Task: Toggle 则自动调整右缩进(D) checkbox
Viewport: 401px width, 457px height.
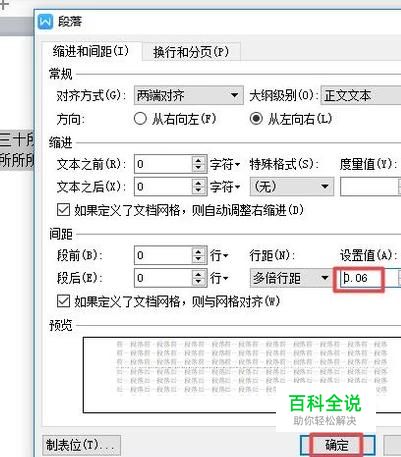Action: [x=63, y=210]
